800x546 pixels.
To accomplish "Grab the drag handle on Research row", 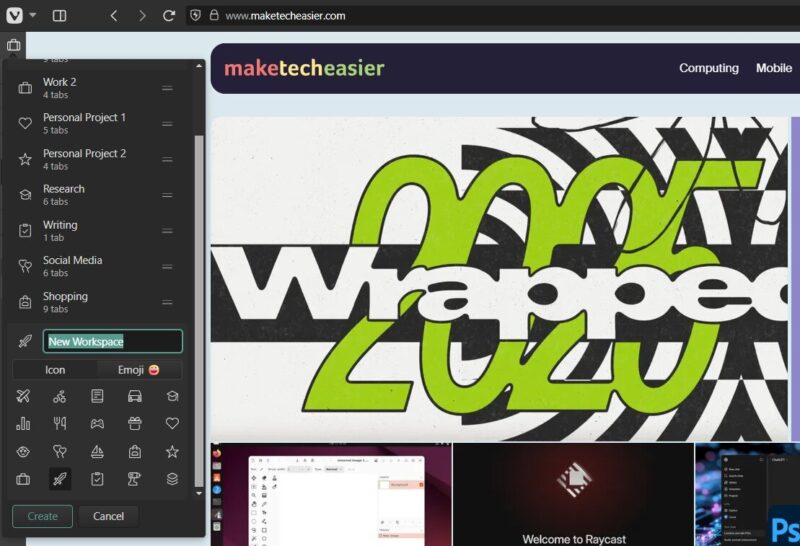I will (167, 195).
